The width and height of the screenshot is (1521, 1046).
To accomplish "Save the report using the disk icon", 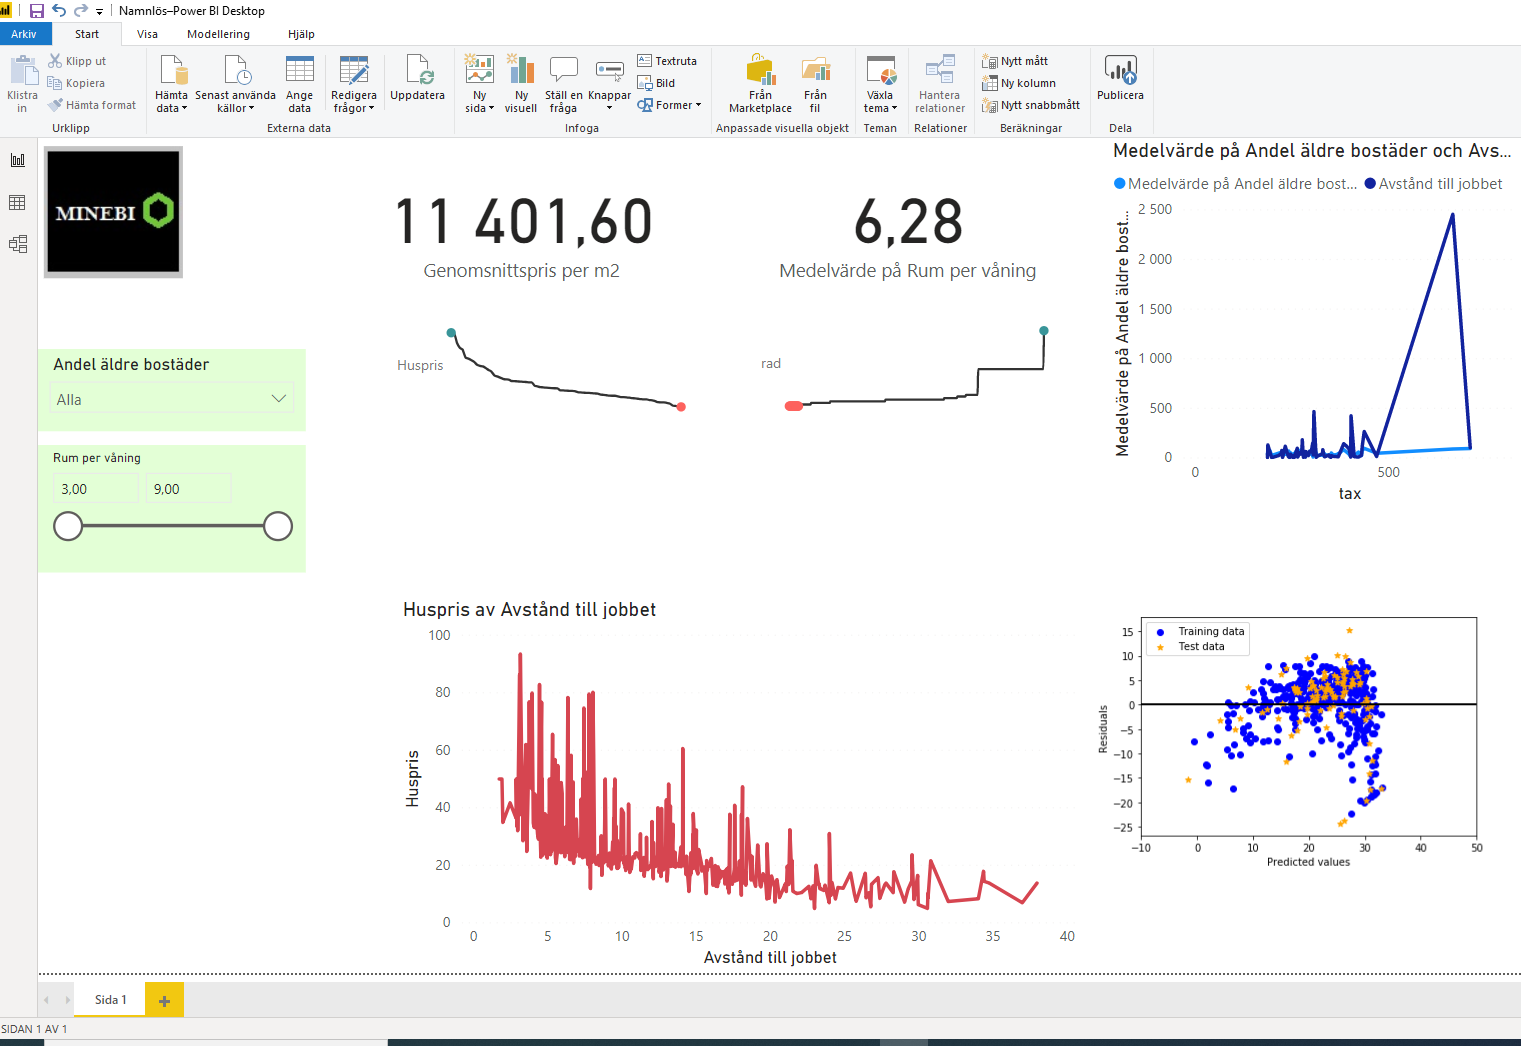I will coord(37,11).
